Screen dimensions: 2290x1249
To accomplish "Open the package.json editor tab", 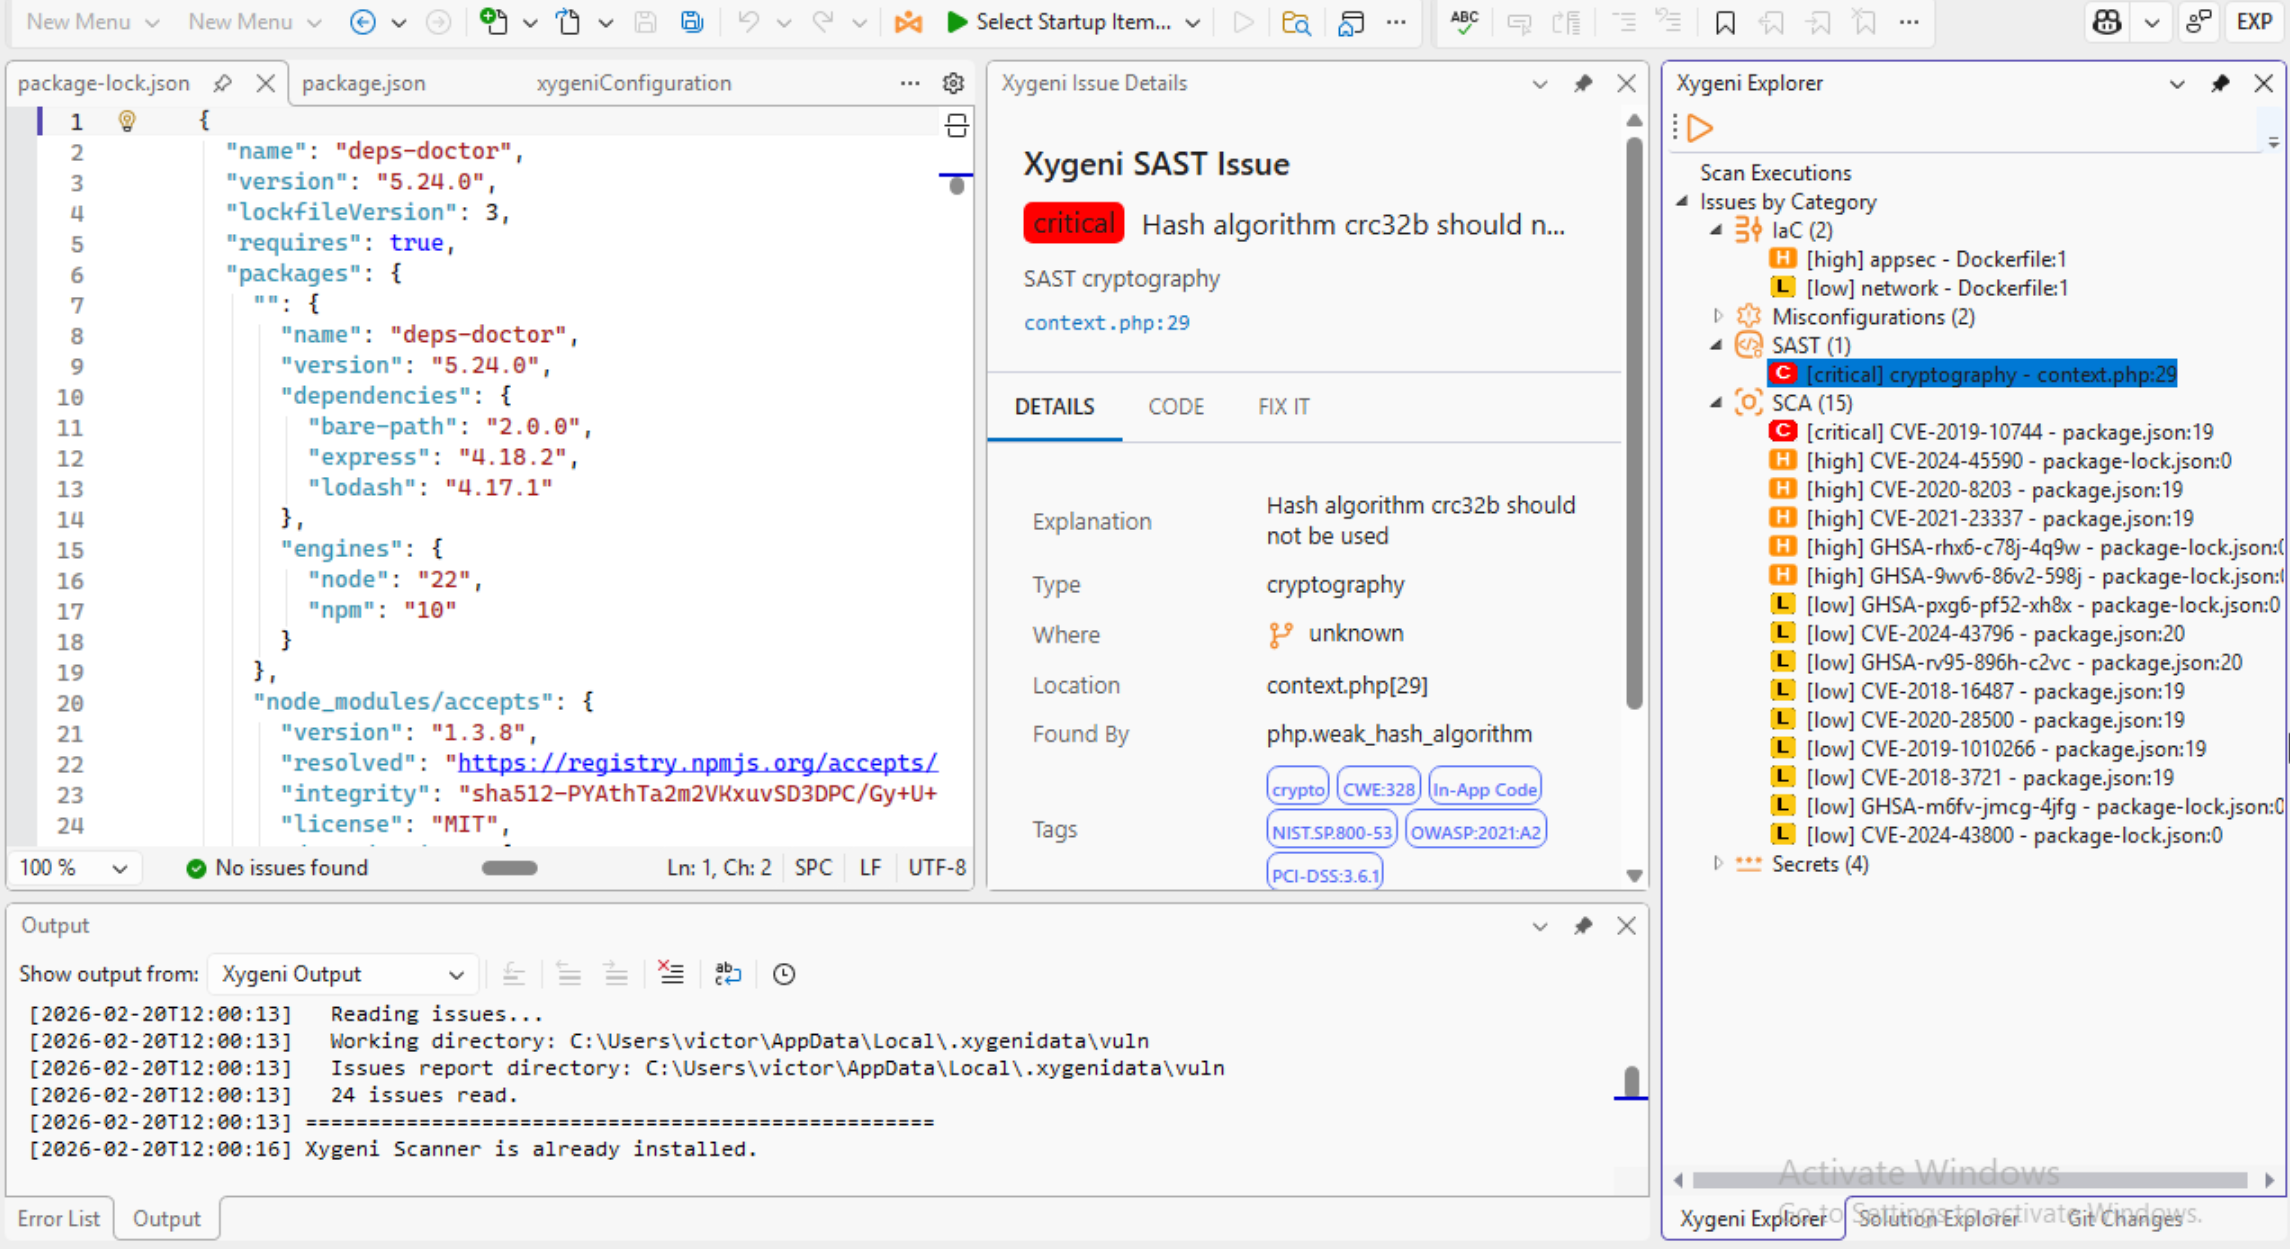I will [x=364, y=83].
